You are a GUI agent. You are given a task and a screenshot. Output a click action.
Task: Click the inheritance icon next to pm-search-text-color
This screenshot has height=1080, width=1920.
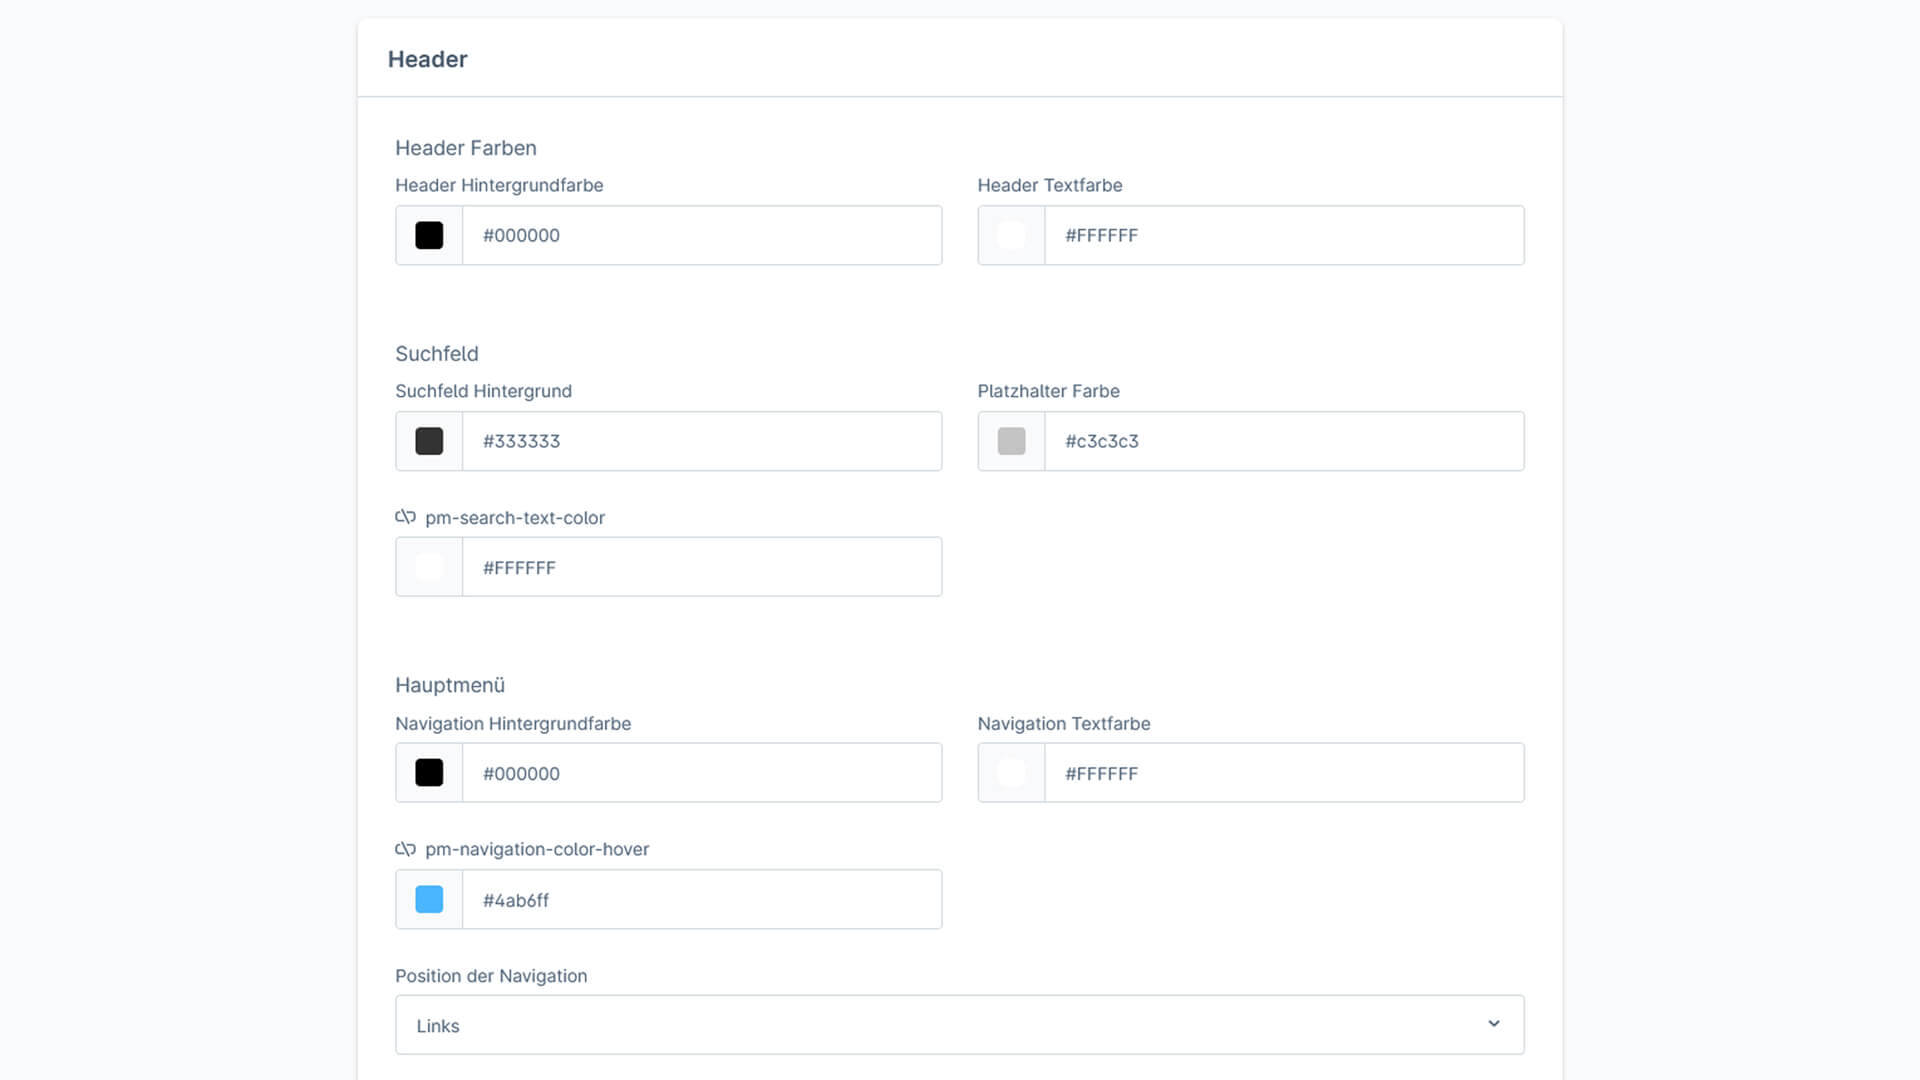coord(405,517)
